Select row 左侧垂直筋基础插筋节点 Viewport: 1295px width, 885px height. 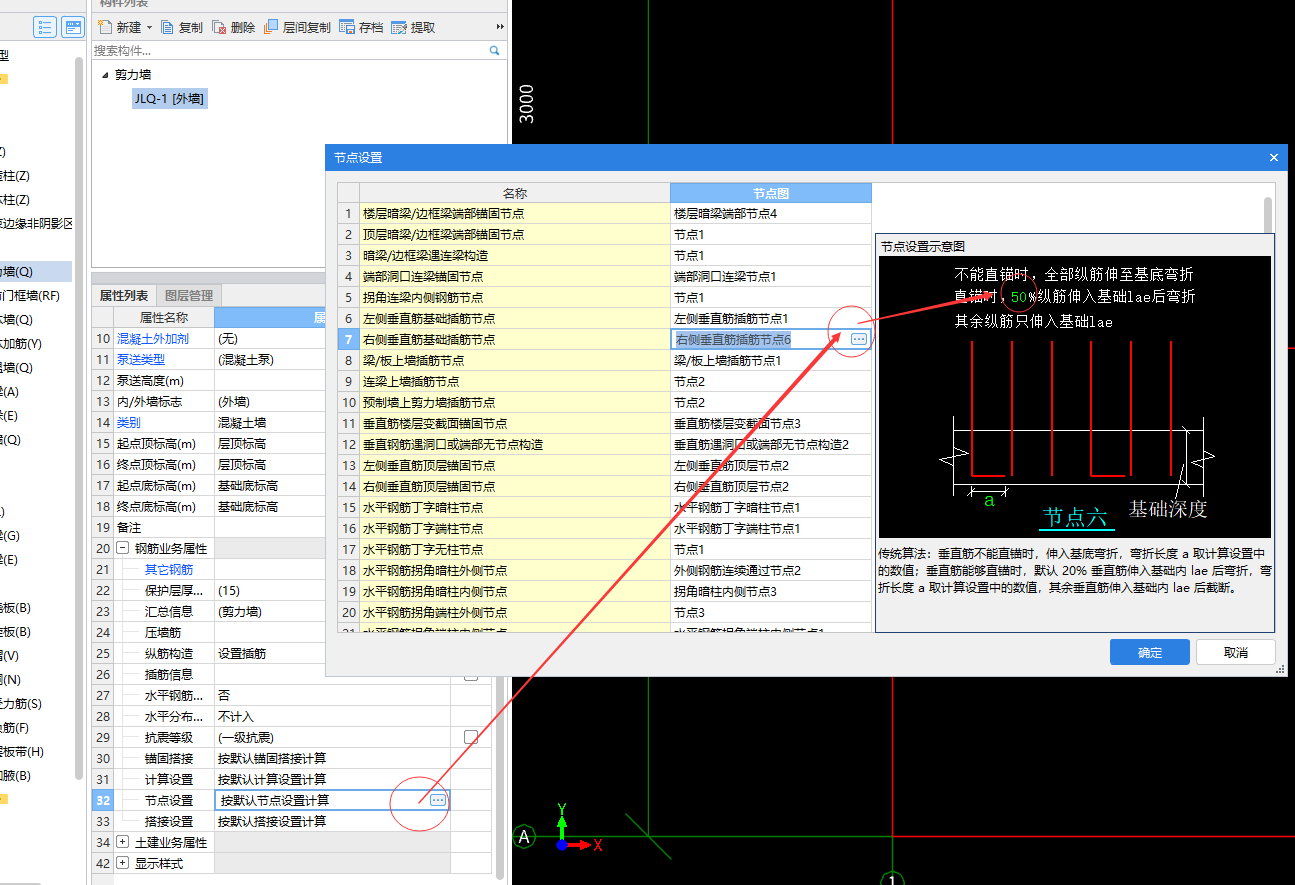pos(515,319)
